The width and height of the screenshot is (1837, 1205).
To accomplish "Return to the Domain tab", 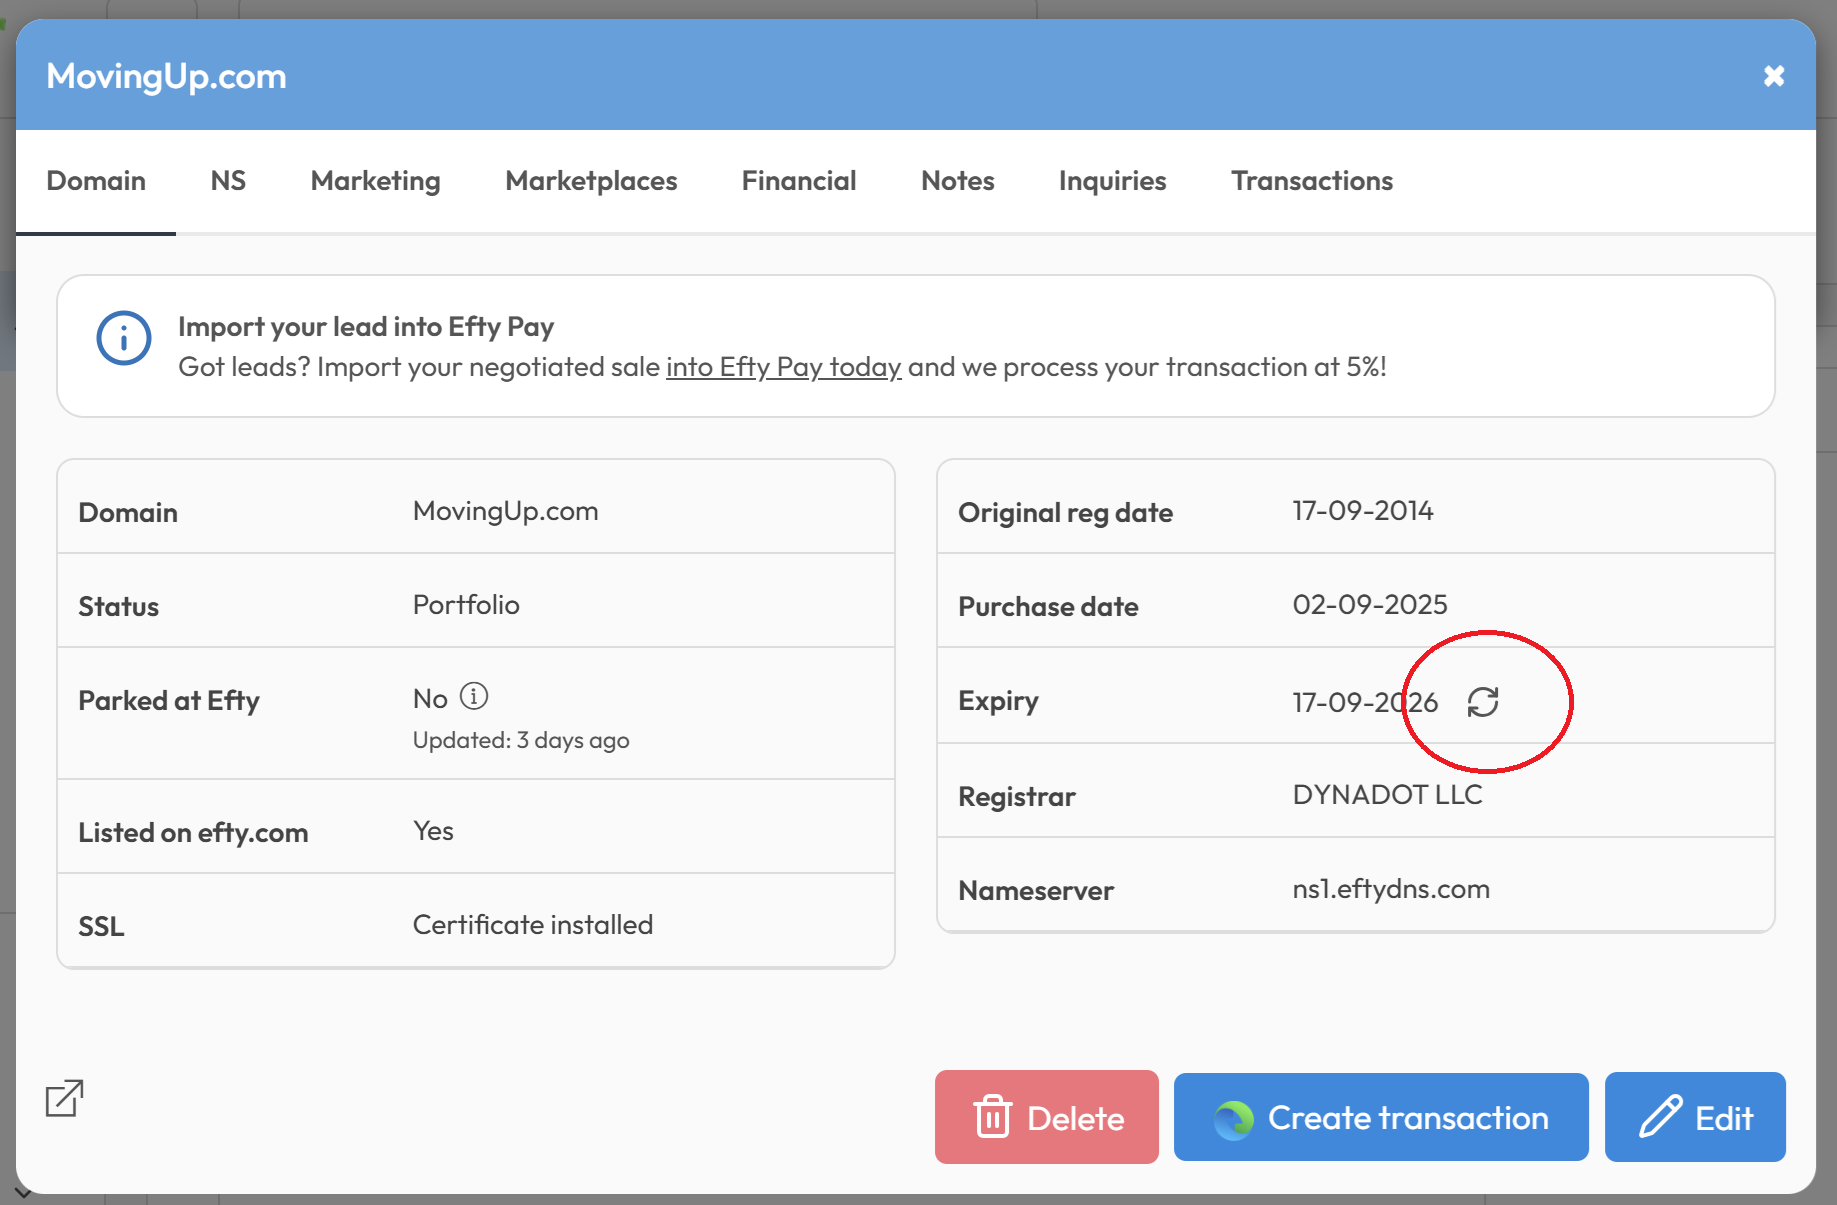I will point(96,181).
